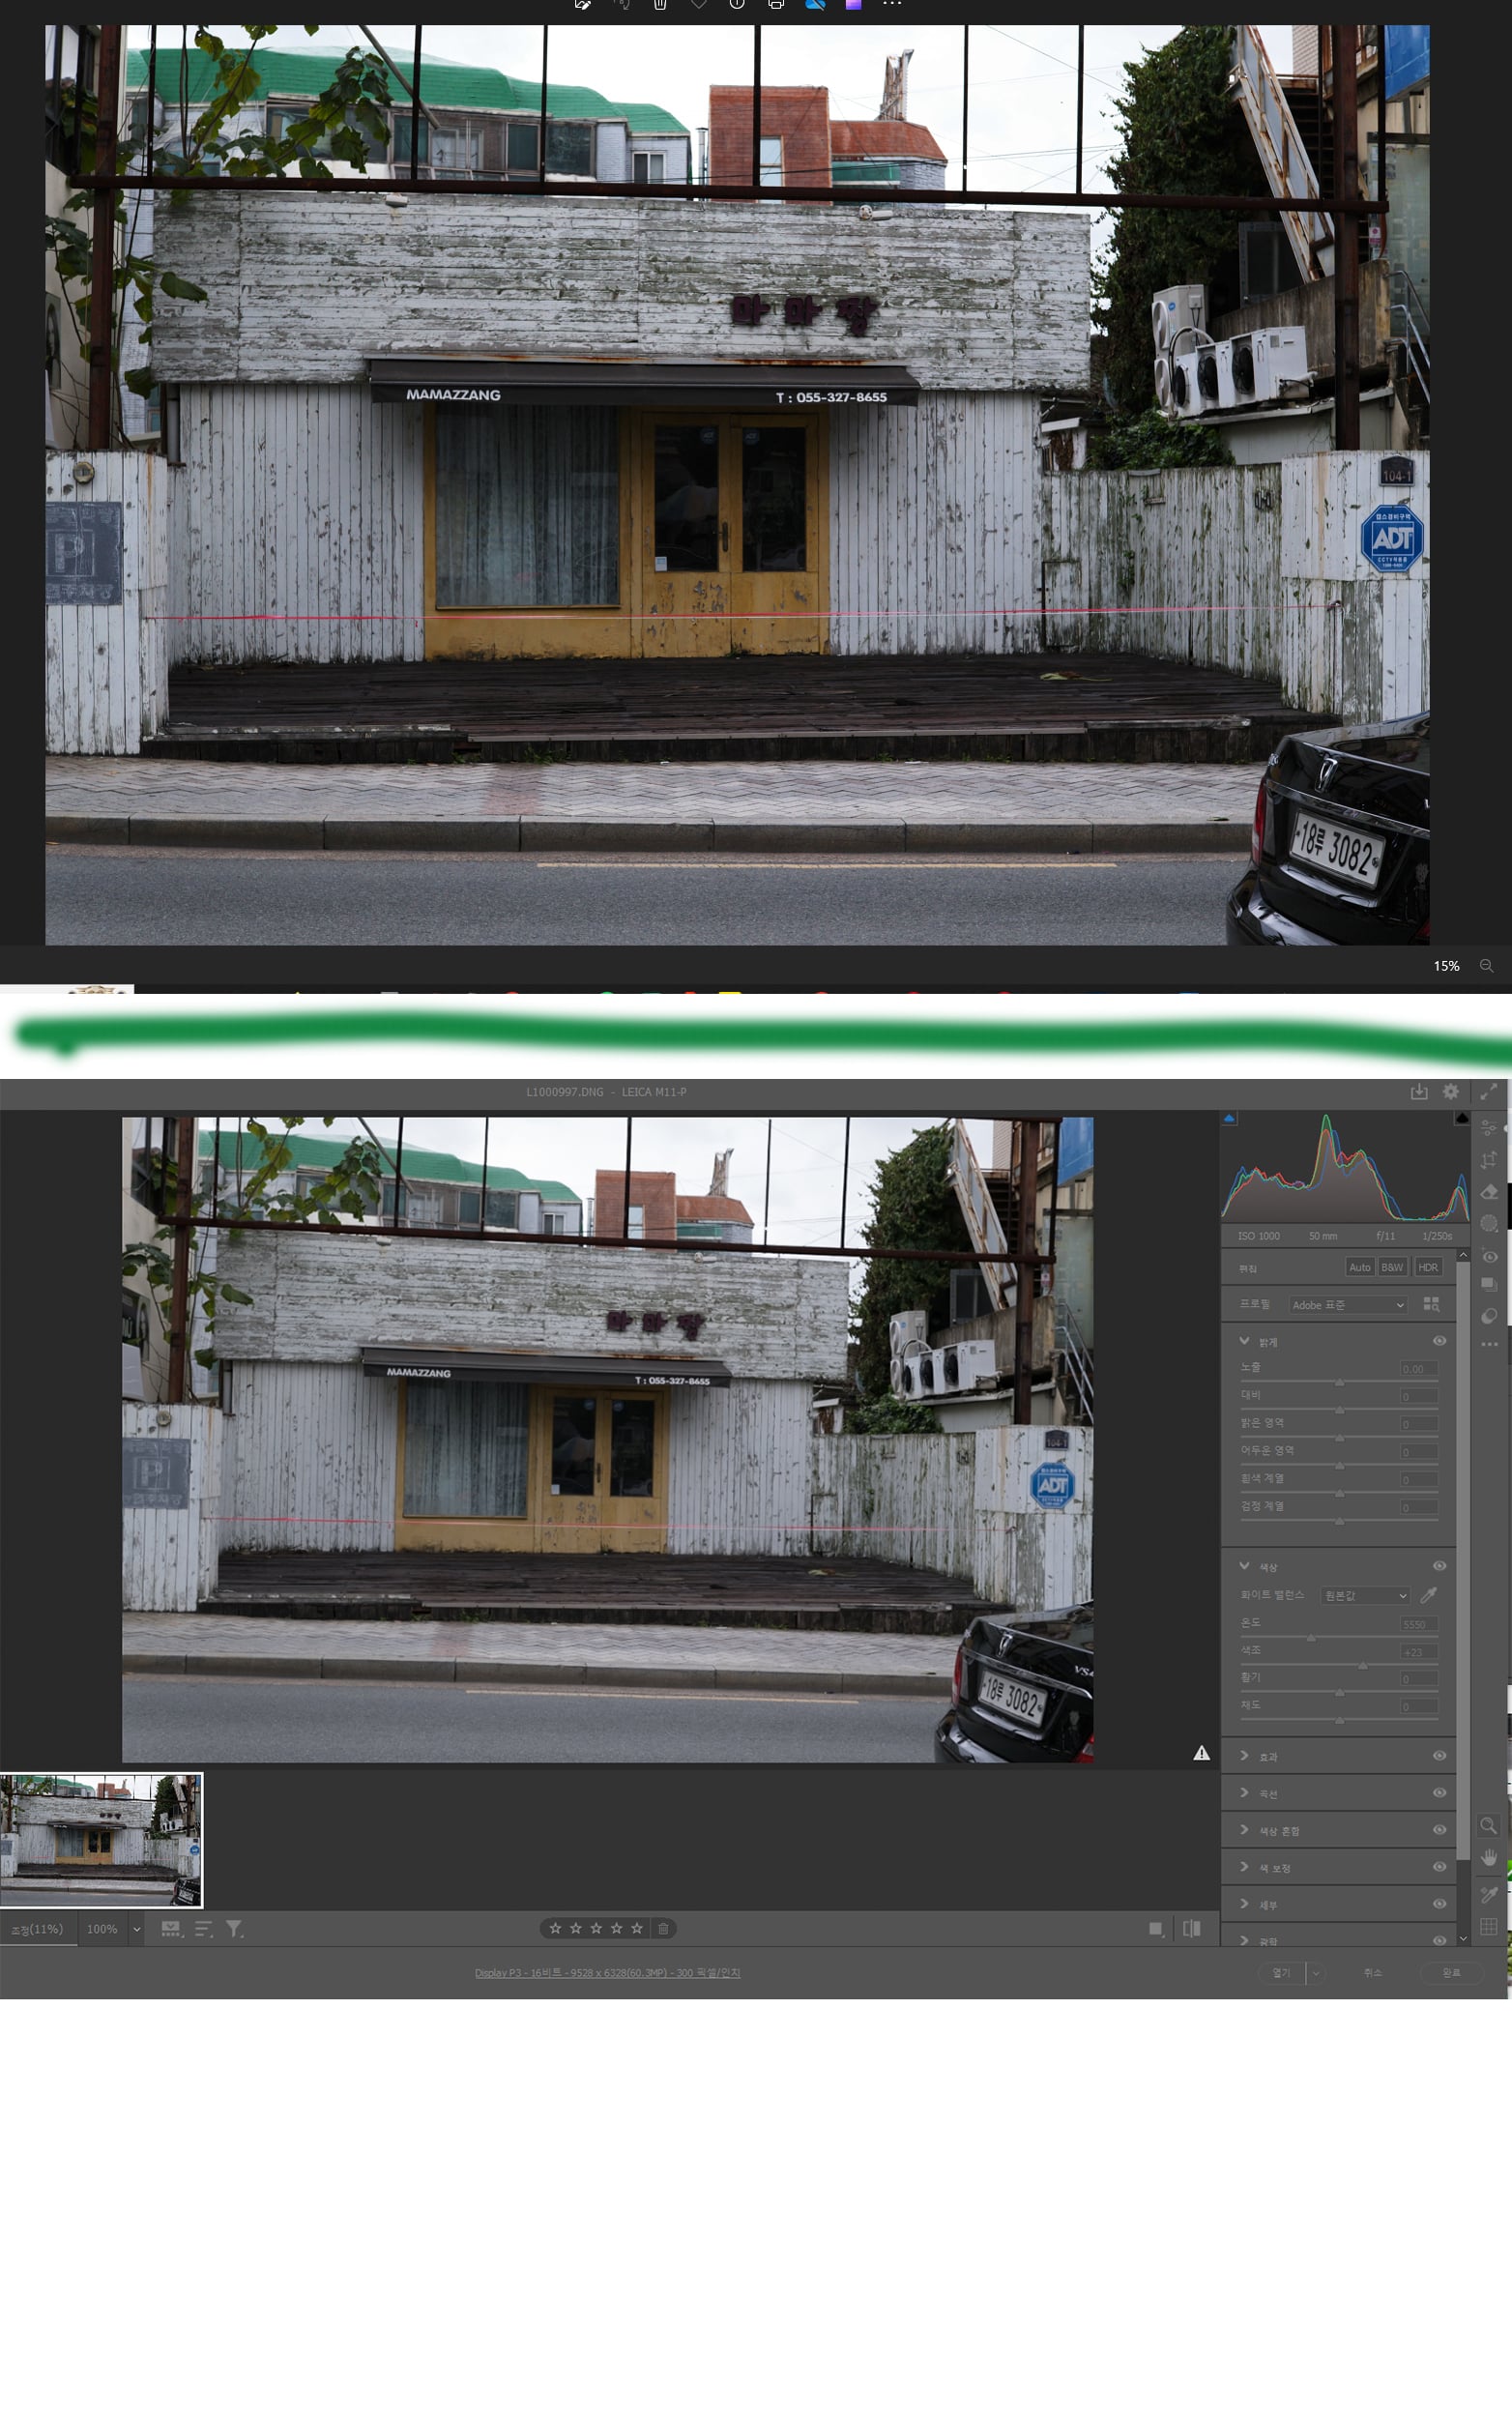
Task: Click the 노출 value field showing 0.00
Action: tap(1418, 1368)
